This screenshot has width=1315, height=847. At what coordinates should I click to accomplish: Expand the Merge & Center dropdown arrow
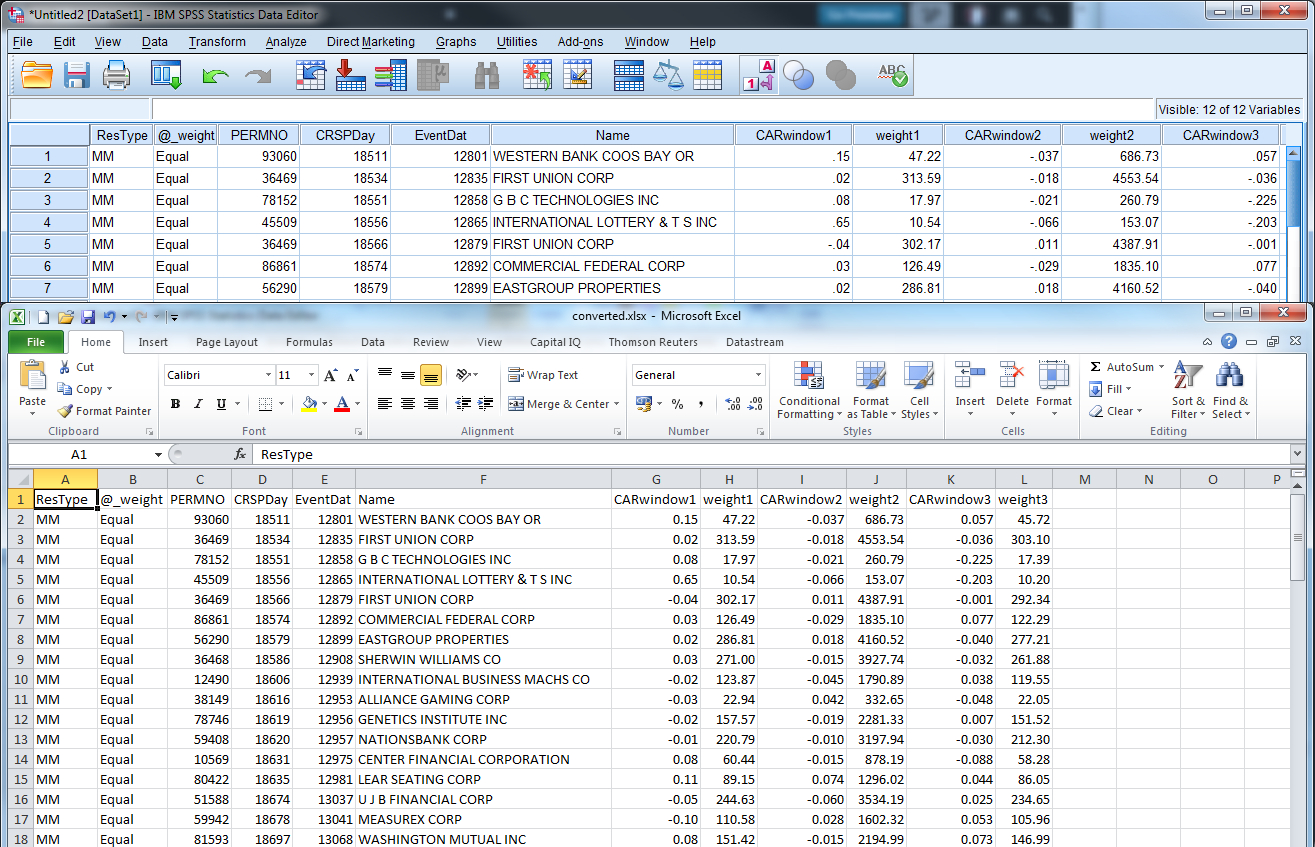point(619,404)
